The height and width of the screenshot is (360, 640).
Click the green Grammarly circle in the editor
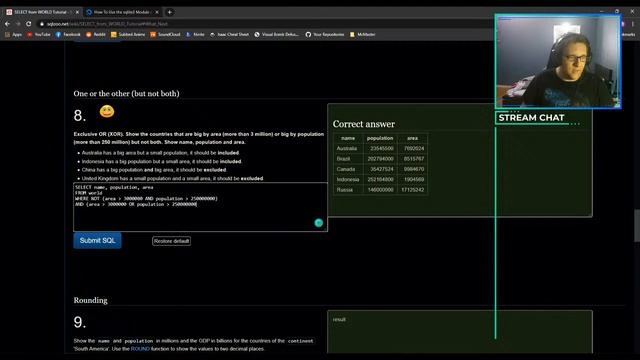319,222
